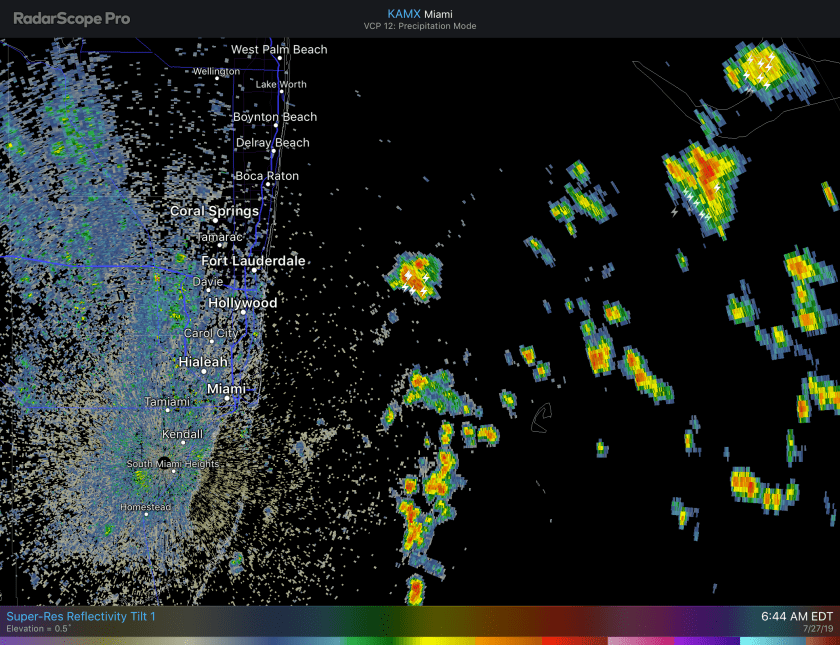Tap VCP 12 Precipitation Mode text
Screen dimensions: 840x645
coord(419,26)
